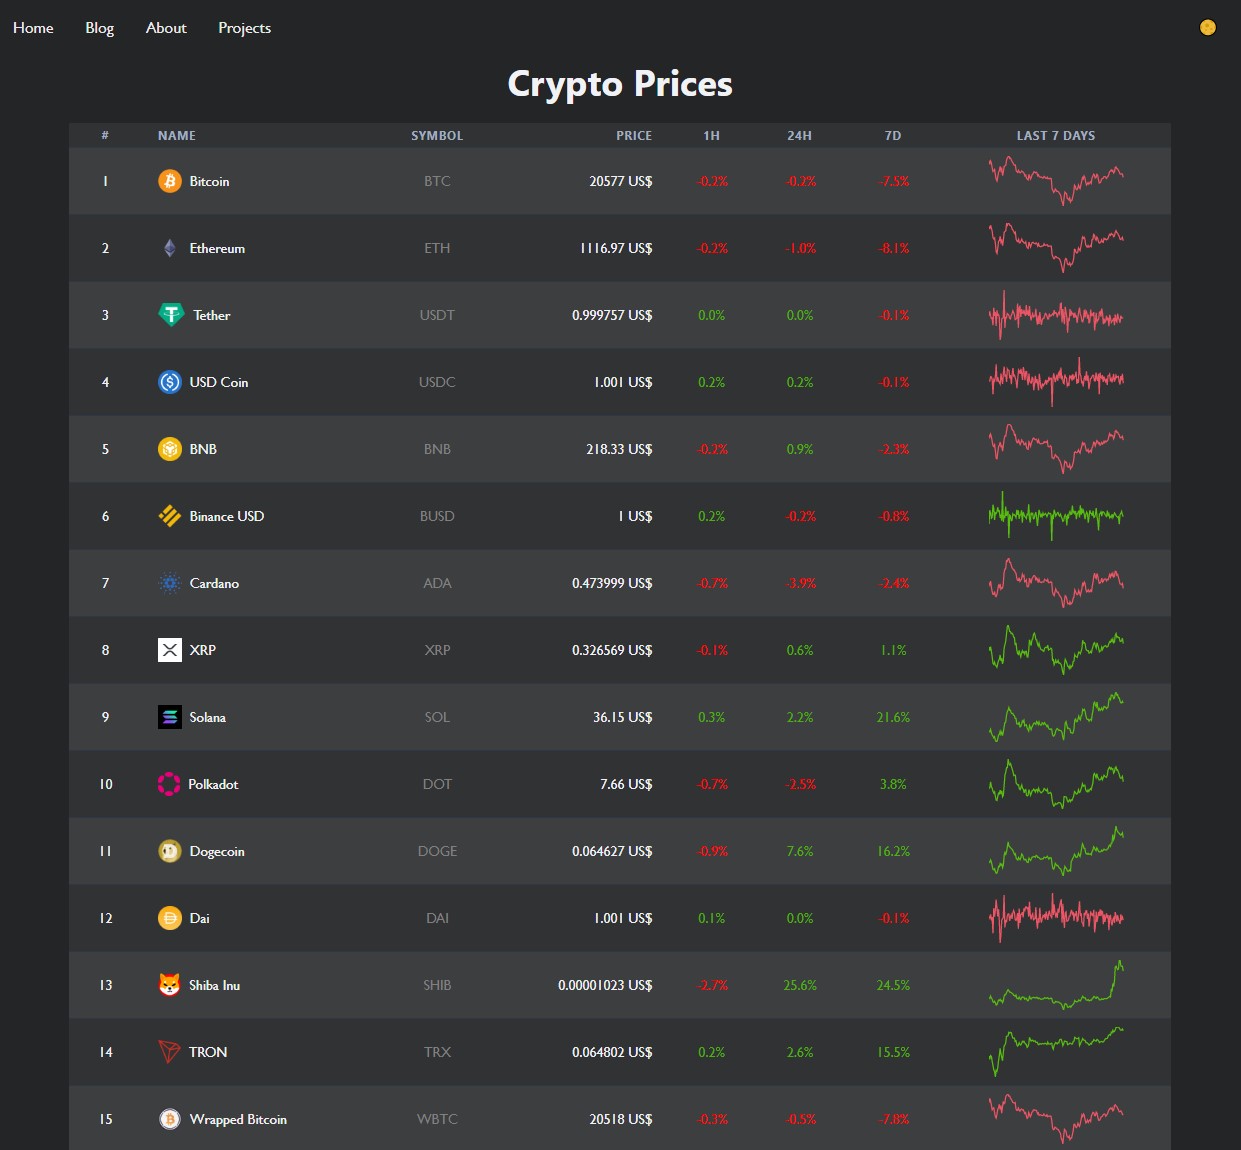The width and height of the screenshot is (1241, 1150).
Task: Open the Solana 7-day sparkline chart
Action: [x=1056, y=717]
